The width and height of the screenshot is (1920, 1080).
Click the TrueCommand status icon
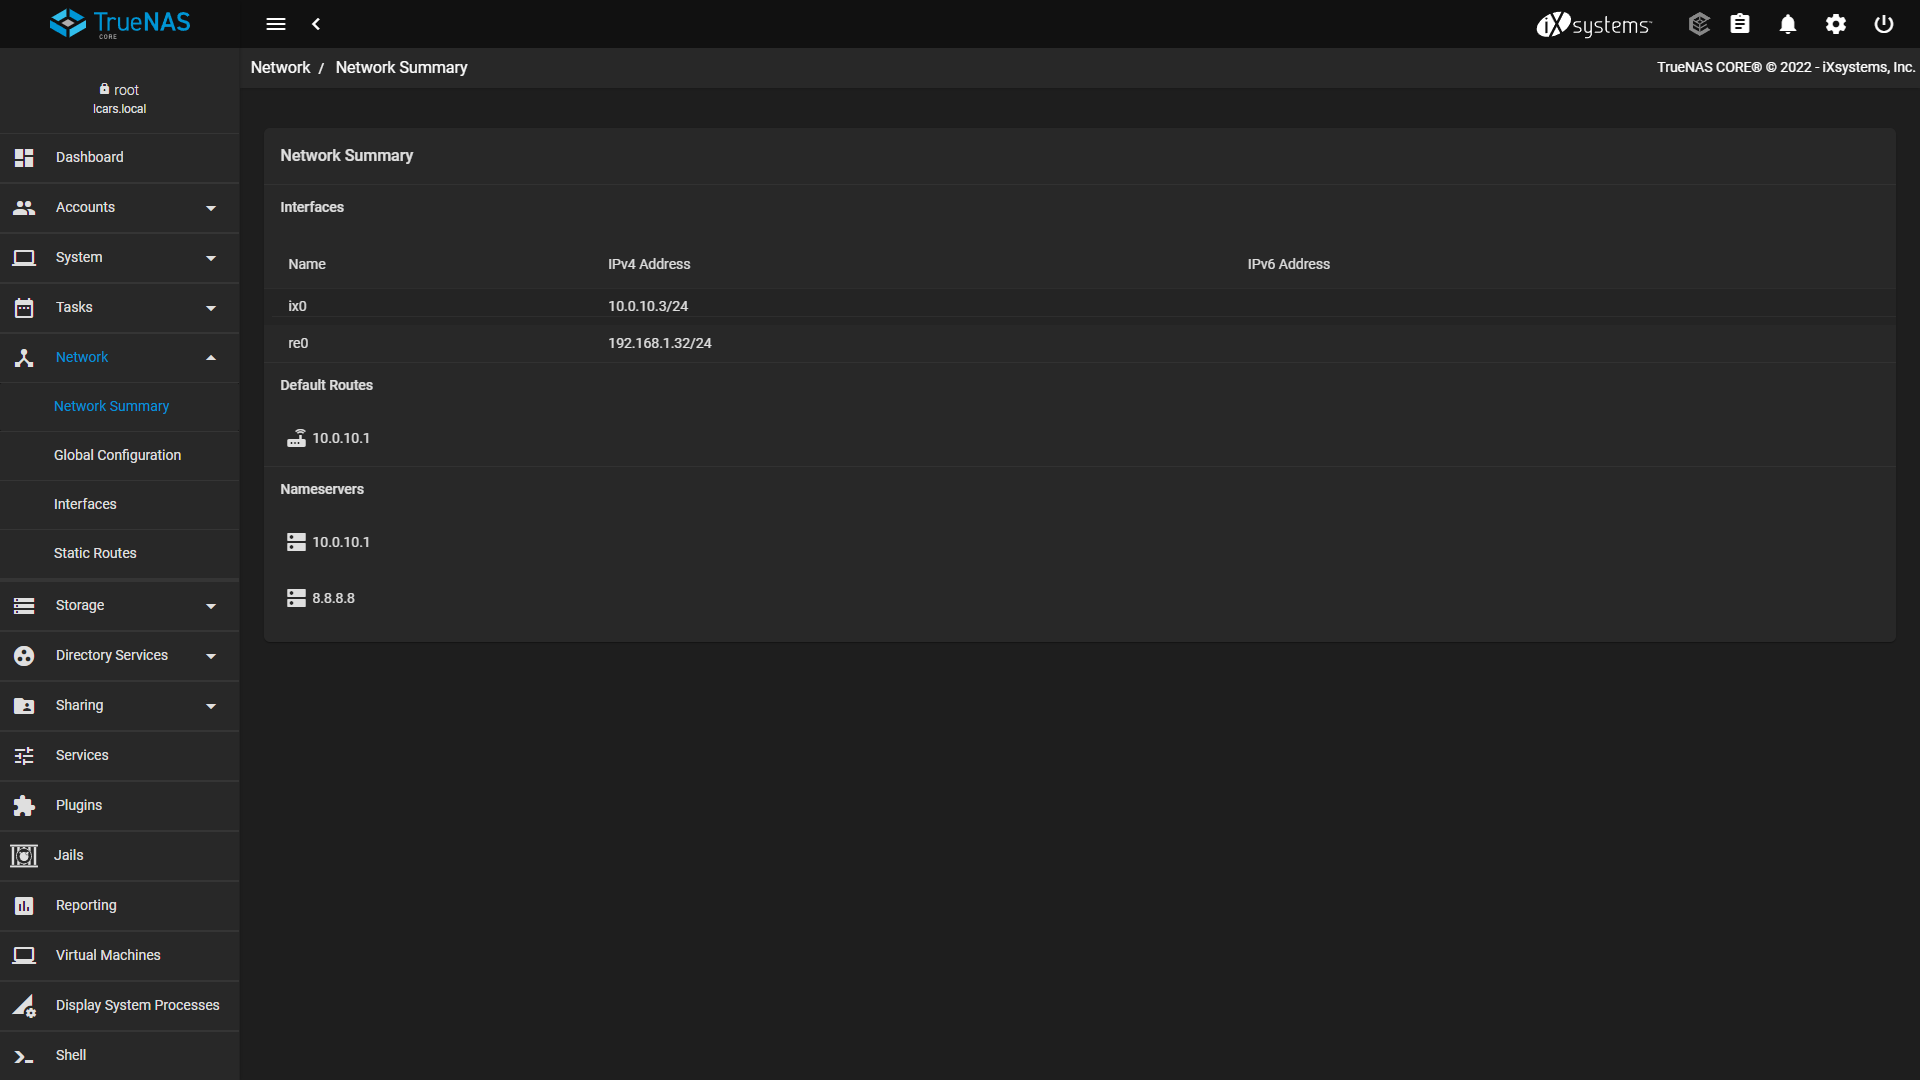click(x=1699, y=24)
